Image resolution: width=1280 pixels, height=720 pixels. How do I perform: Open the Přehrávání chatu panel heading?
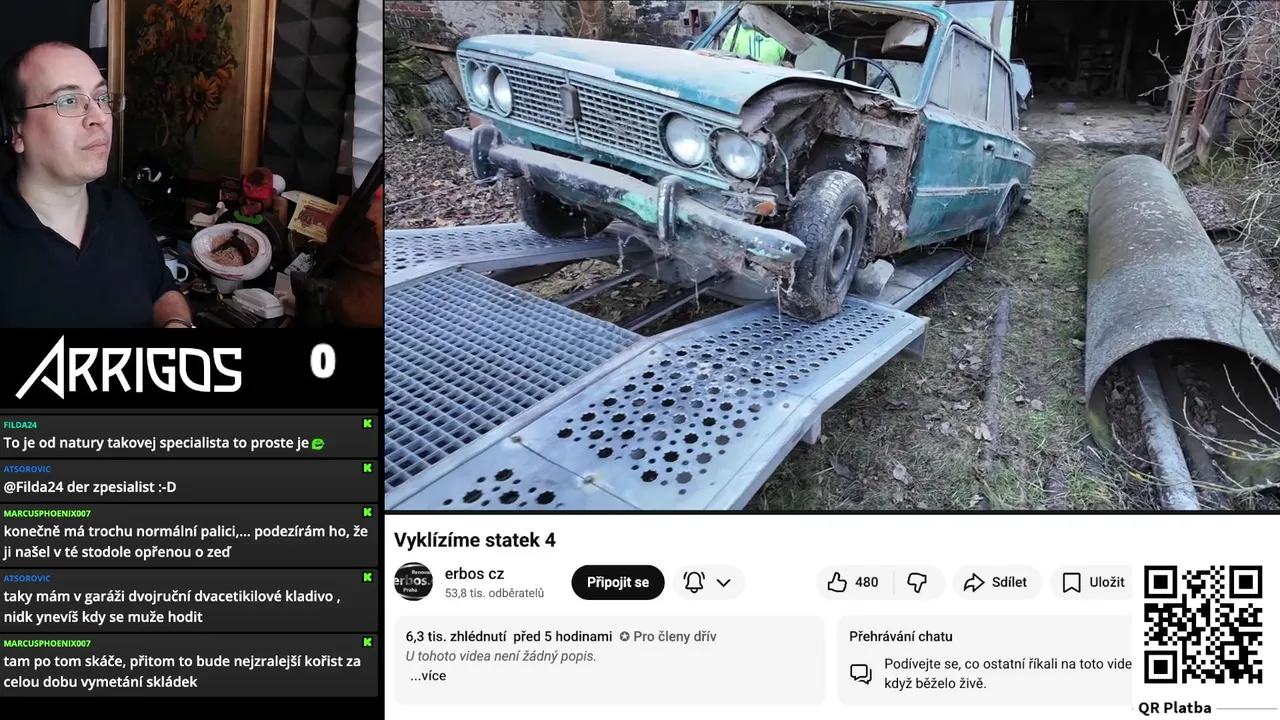(901, 636)
